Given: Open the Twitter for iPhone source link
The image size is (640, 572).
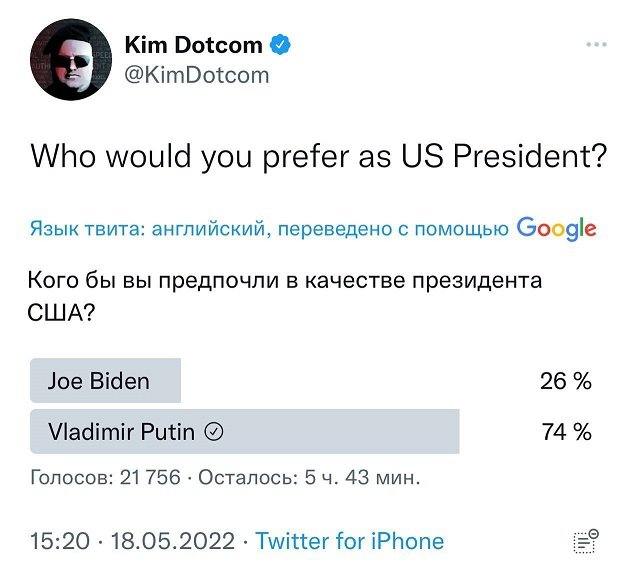Looking at the screenshot, I should (349, 541).
